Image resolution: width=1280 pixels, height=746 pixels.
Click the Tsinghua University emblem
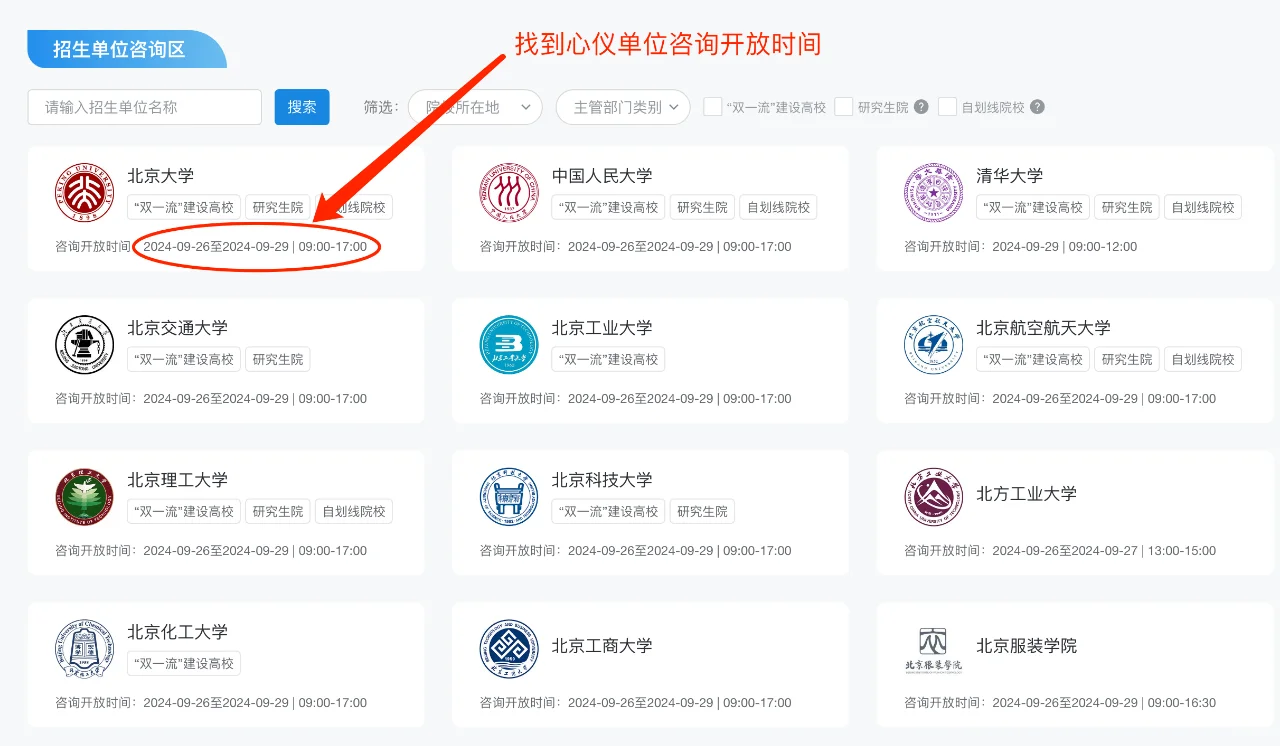point(933,192)
